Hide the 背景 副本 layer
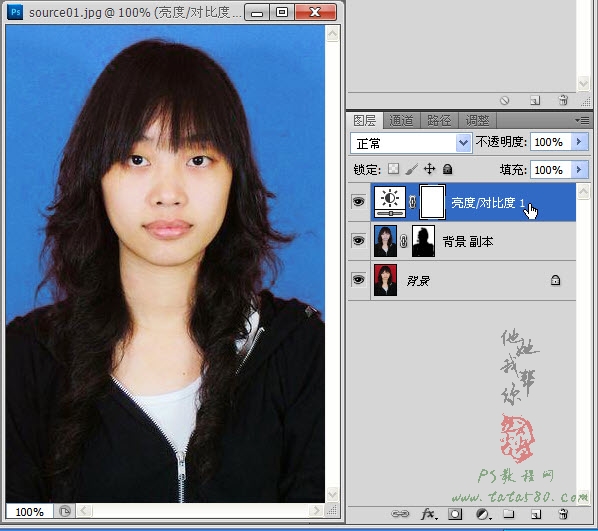598x531 pixels. tap(358, 241)
